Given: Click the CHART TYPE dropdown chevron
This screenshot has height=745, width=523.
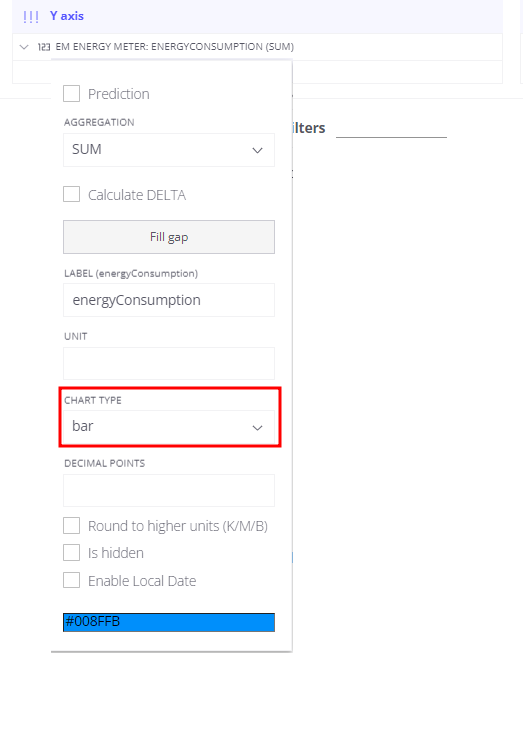Looking at the screenshot, I should [257, 428].
